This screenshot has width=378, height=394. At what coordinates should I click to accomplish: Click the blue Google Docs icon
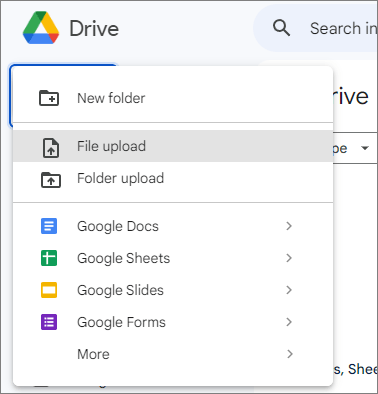(49, 226)
